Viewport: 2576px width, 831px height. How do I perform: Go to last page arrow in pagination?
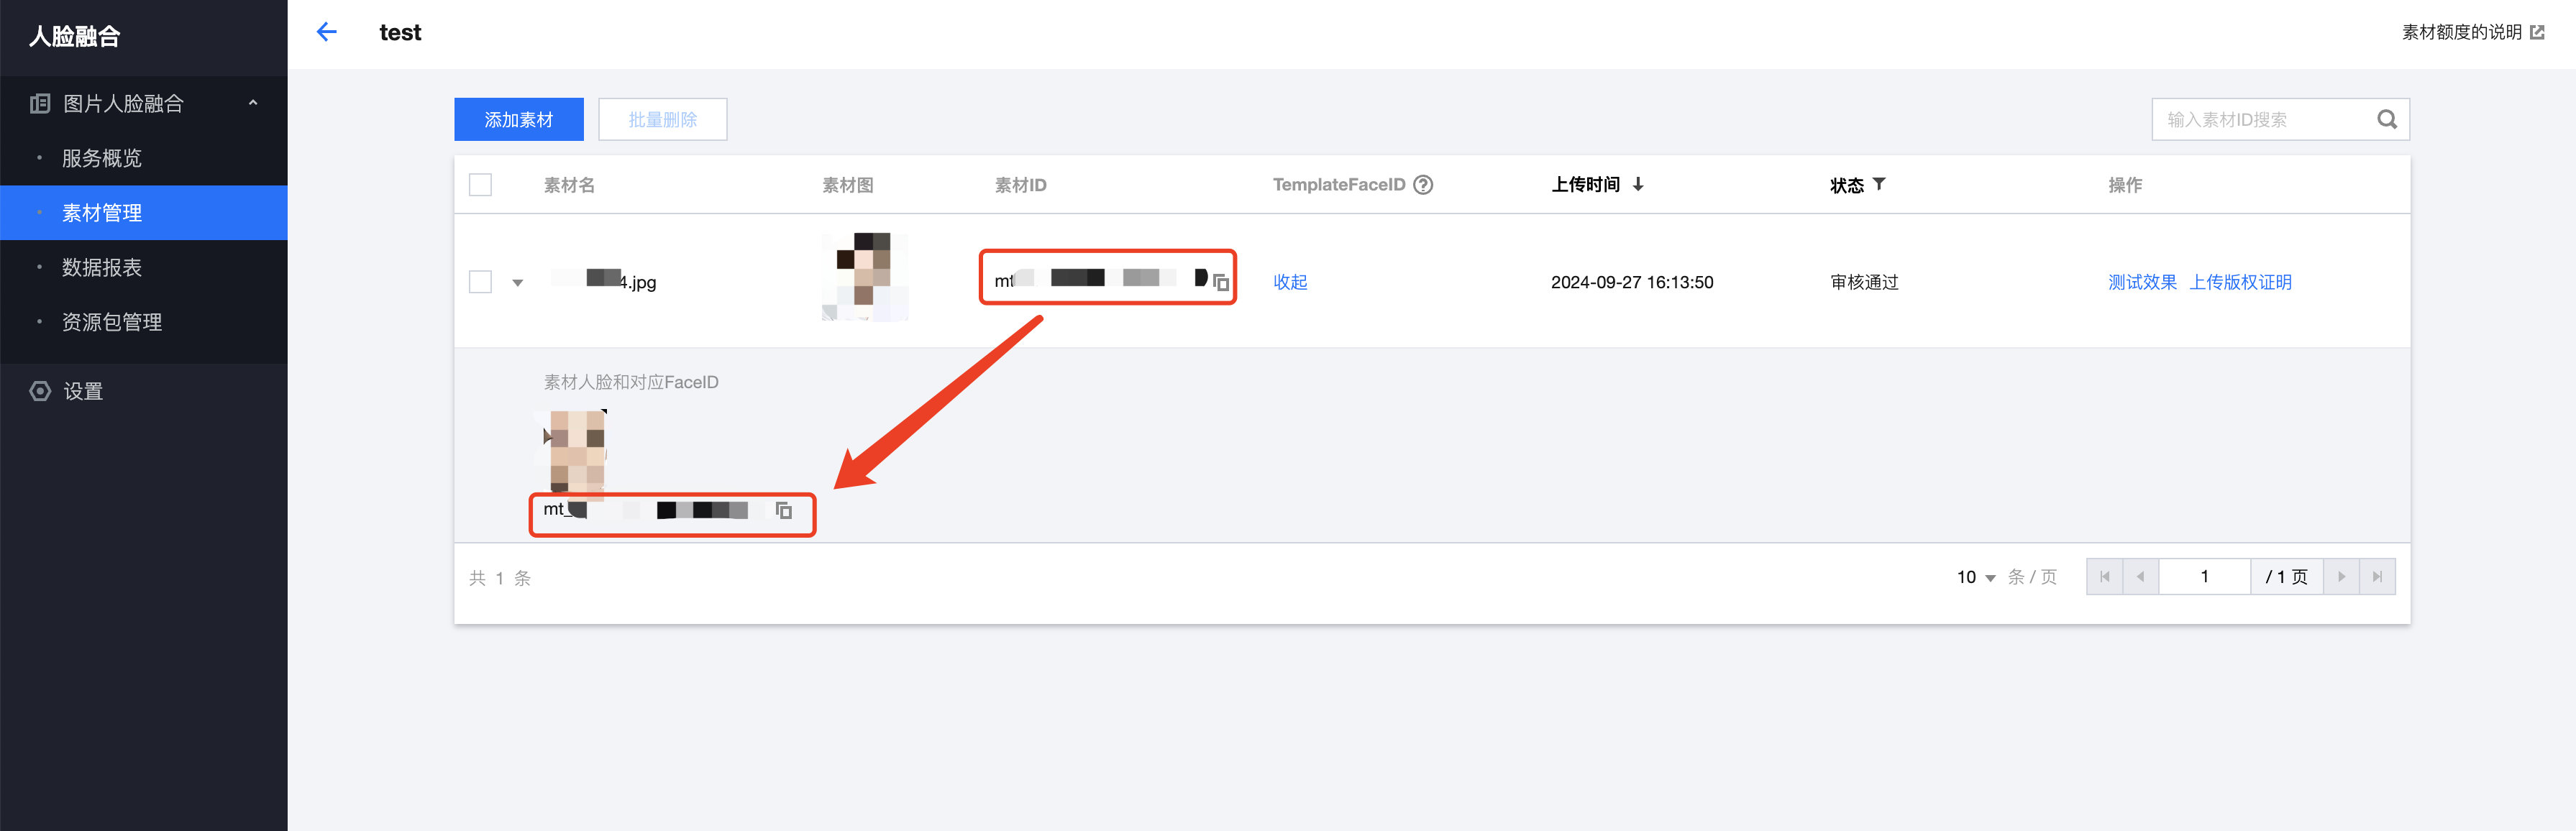[x=2377, y=577]
